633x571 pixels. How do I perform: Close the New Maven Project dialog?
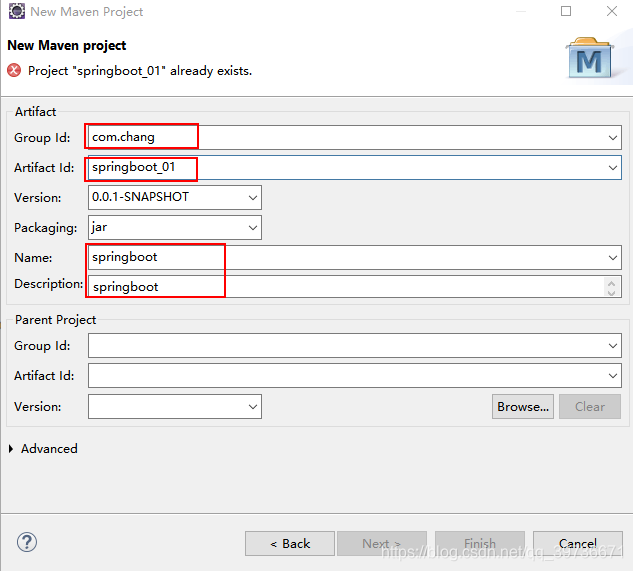point(612,11)
